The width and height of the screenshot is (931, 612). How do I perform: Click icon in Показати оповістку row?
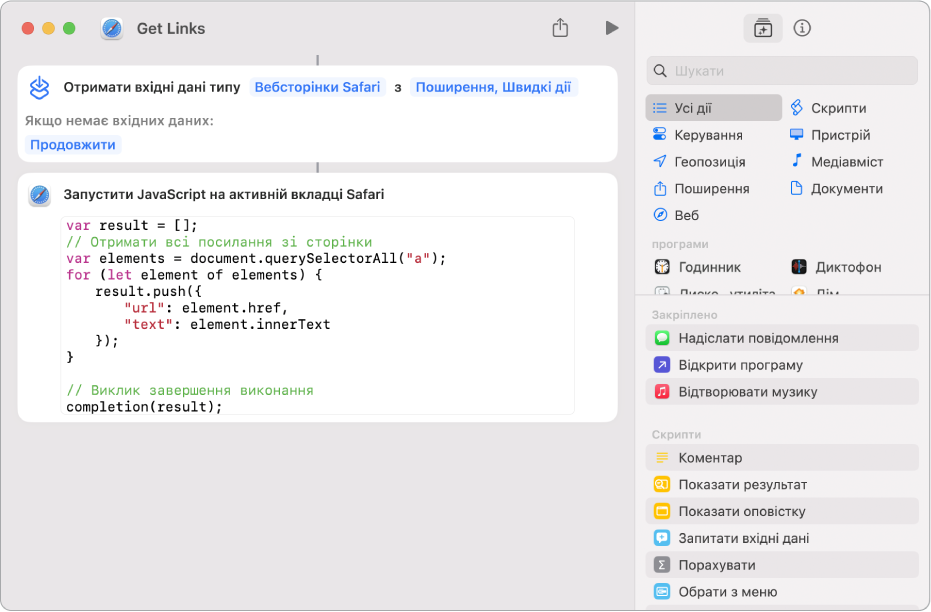pyautogui.click(x=661, y=511)
